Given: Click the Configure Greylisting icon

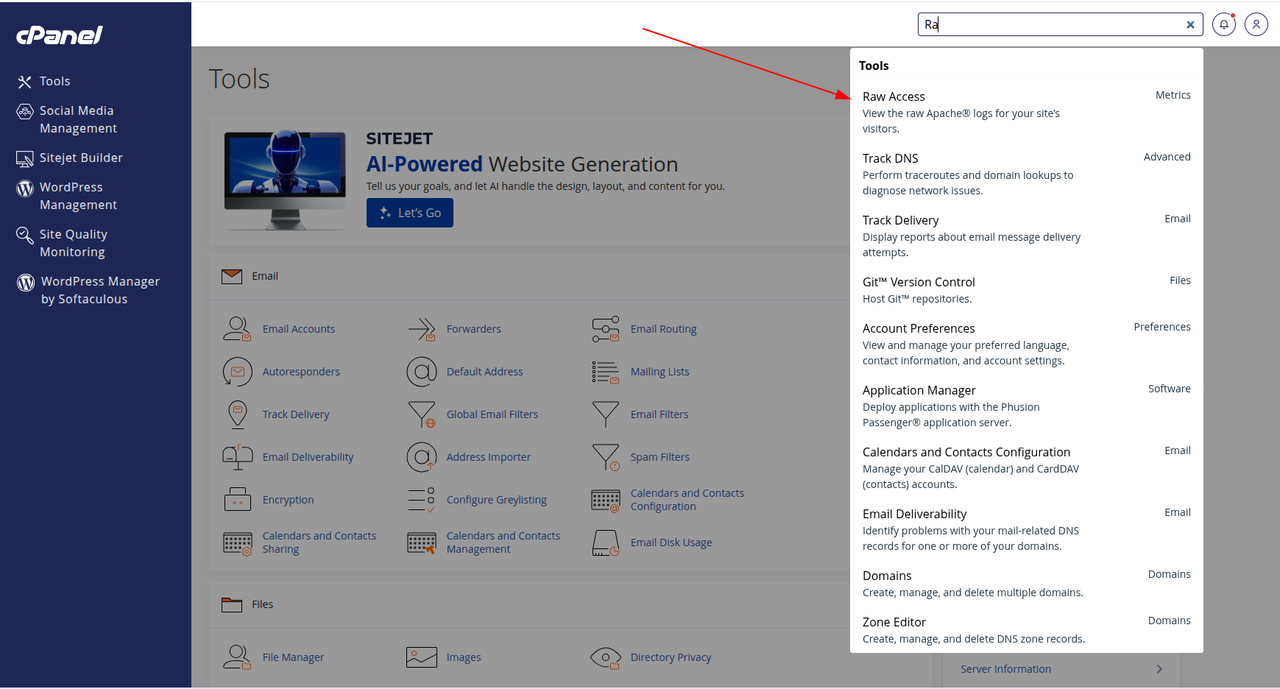Looking at the screenshot, I should click(x=422, y=500).
